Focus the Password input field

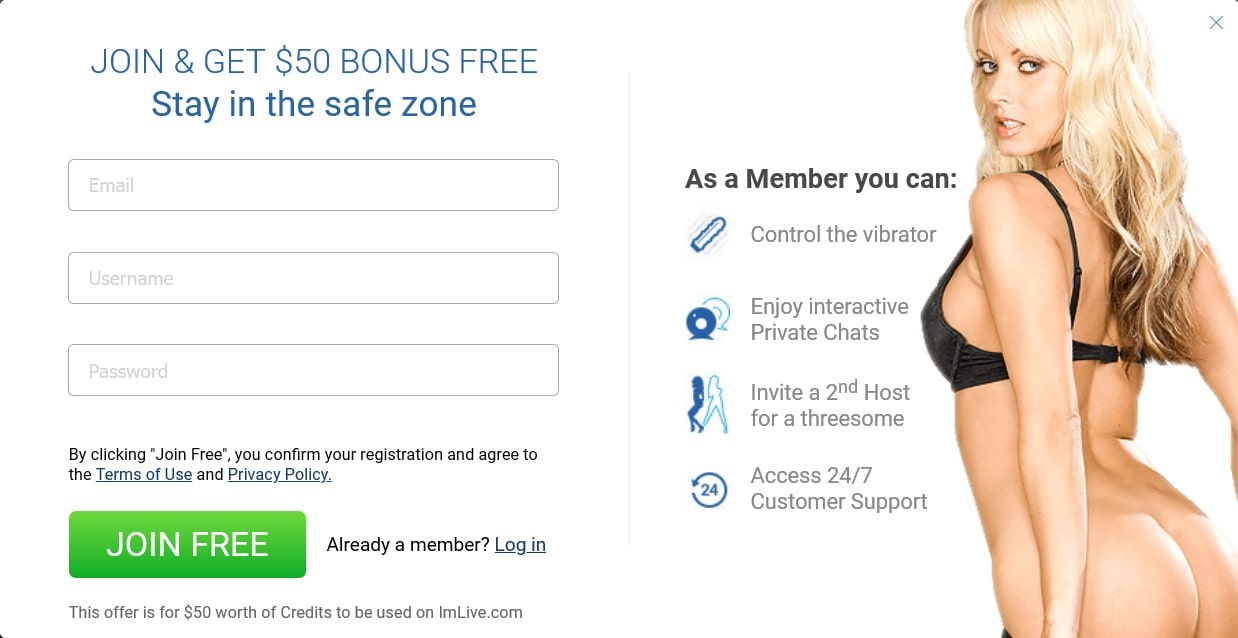(x=313, y=370)
